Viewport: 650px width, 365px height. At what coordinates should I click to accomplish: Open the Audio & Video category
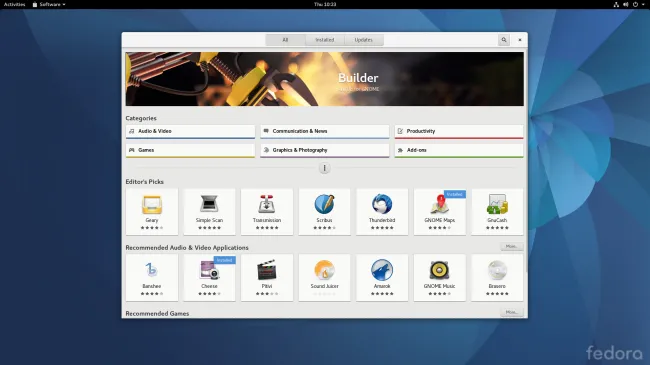tap(190, 131)
